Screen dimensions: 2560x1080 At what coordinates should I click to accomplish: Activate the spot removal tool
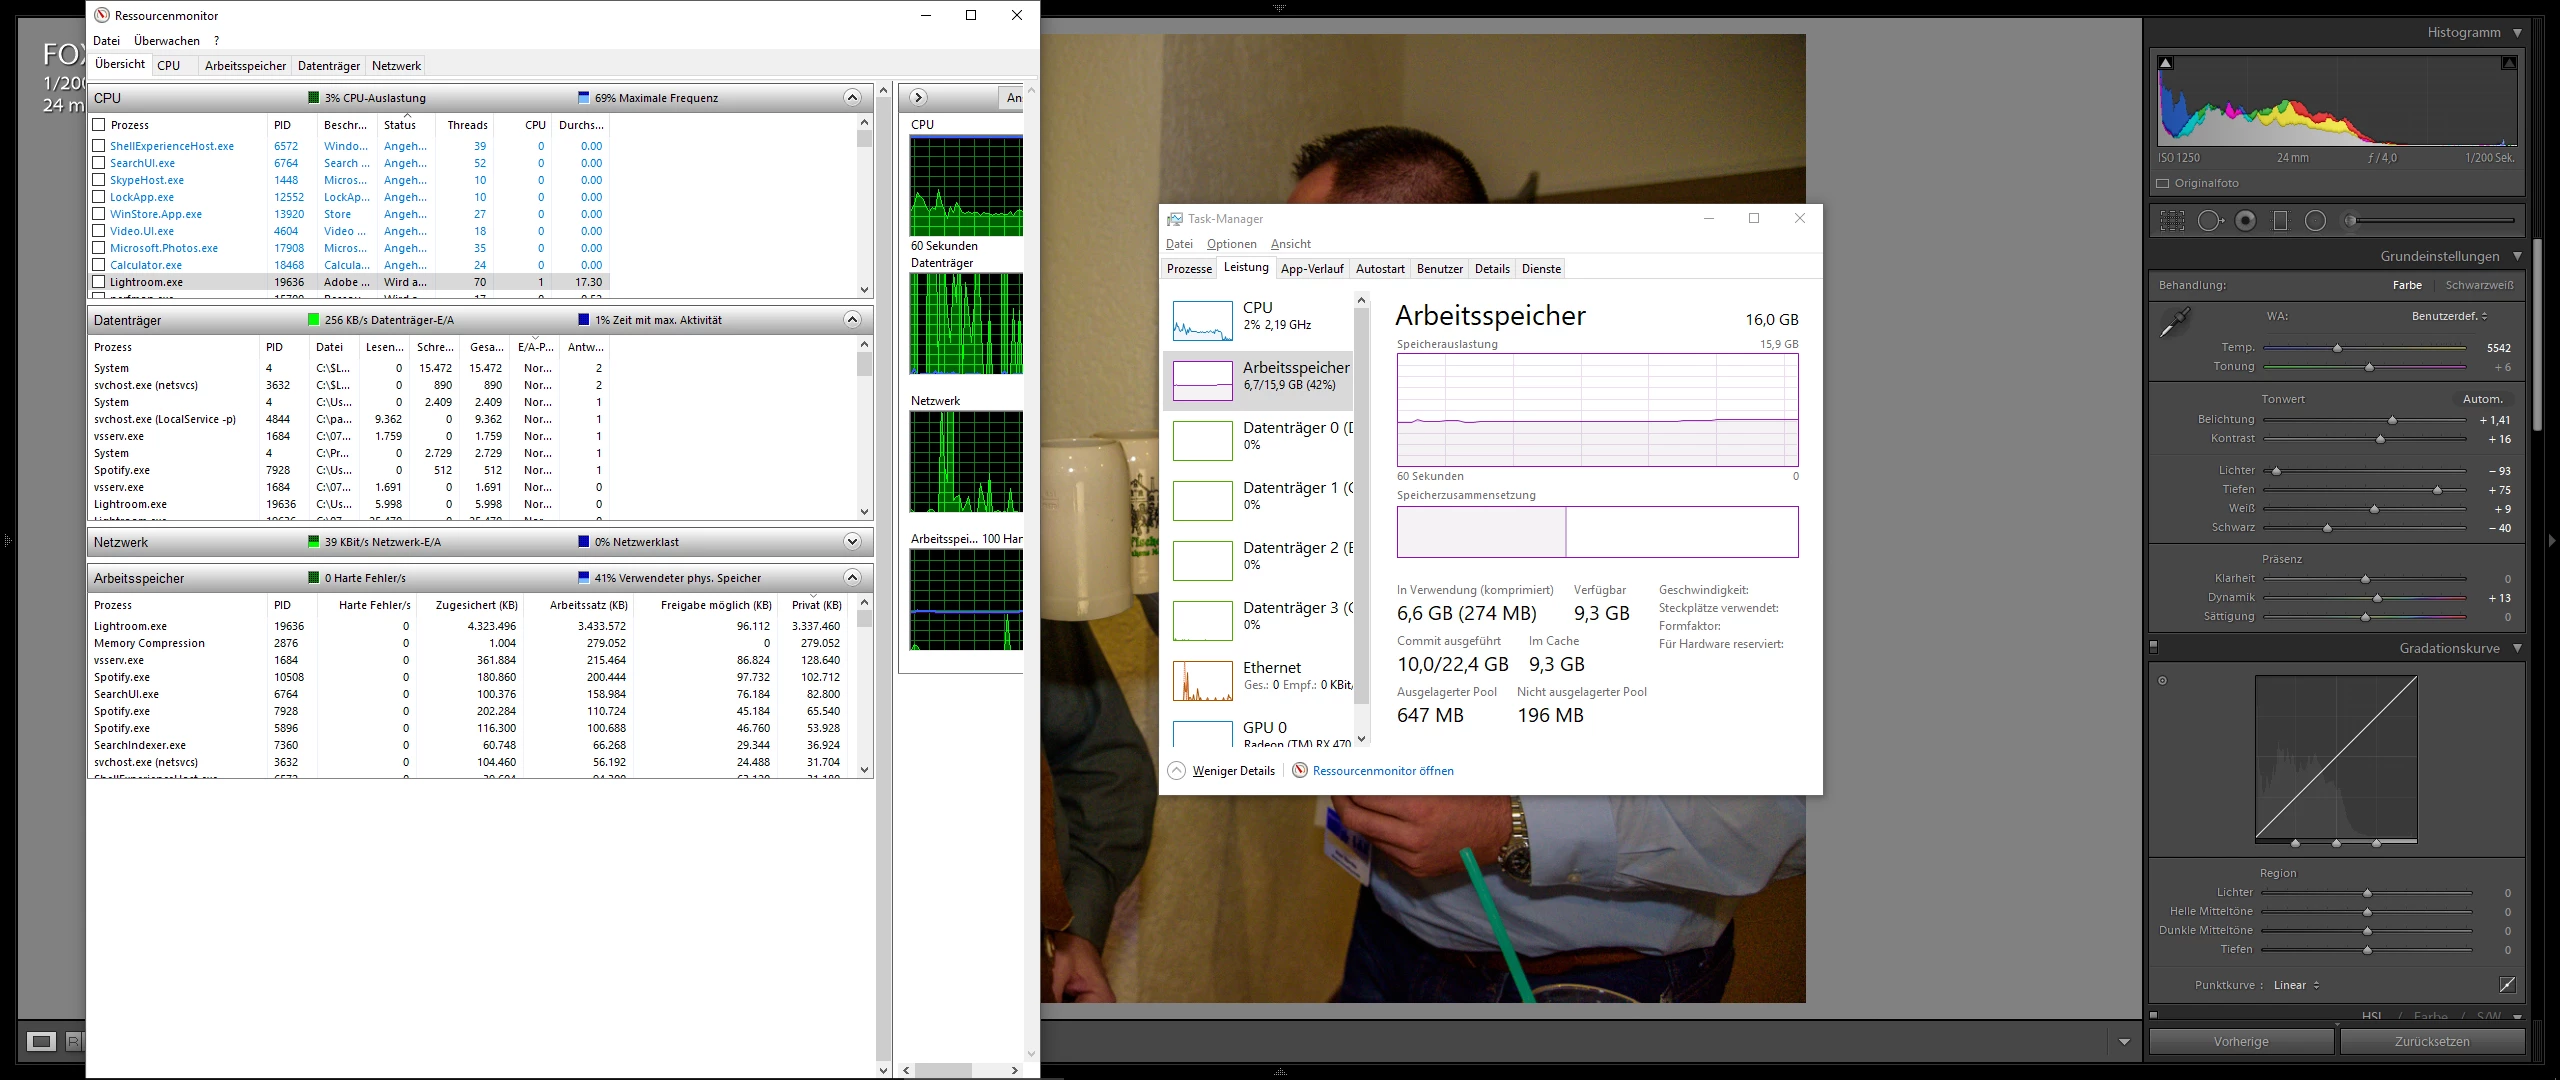click(2209, 221)
